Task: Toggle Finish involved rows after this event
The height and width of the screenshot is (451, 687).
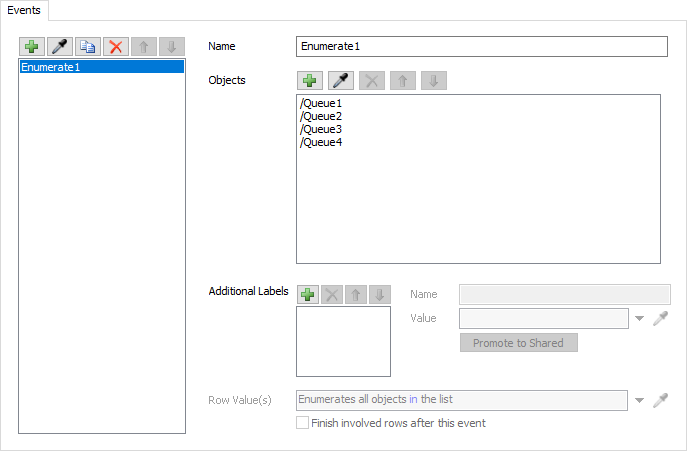Action: coord(303,423)
